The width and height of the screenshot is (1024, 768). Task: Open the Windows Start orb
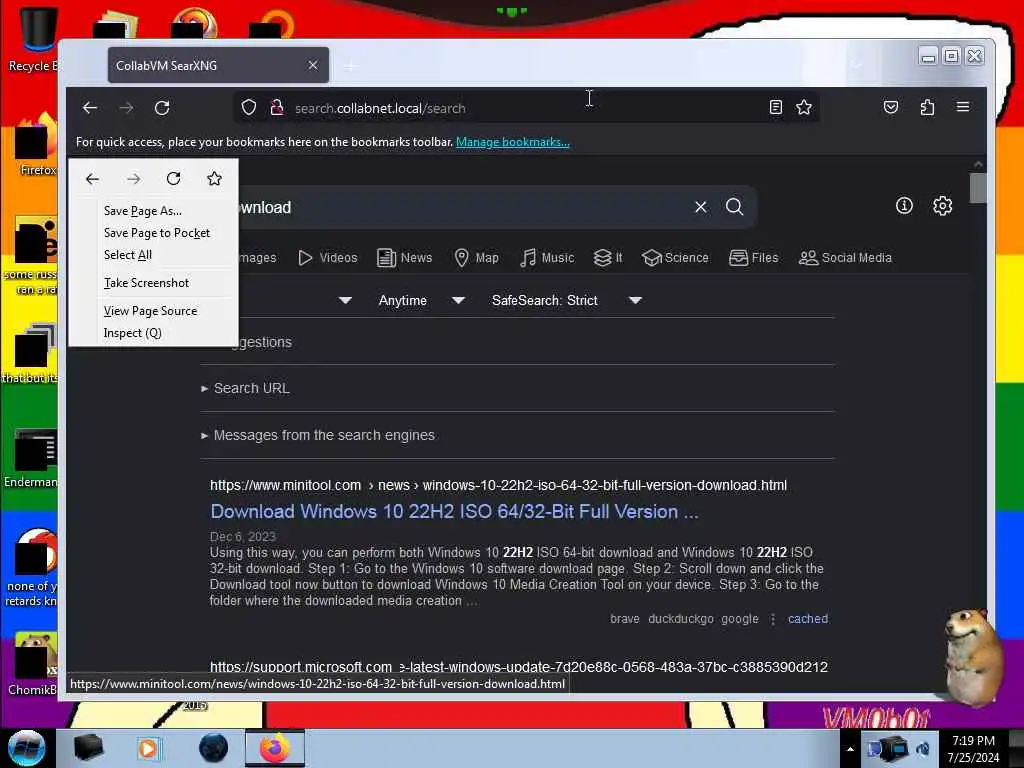[x=26, y=748]
